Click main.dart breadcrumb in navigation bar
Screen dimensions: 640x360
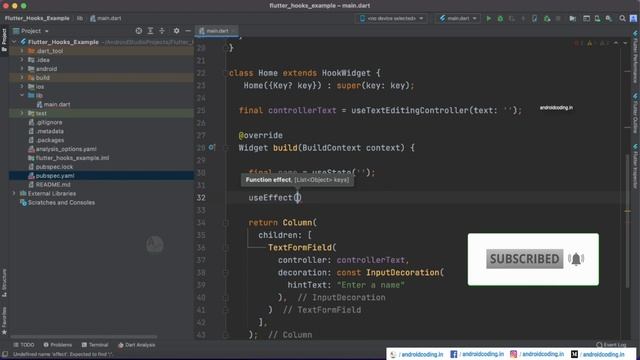106,18
